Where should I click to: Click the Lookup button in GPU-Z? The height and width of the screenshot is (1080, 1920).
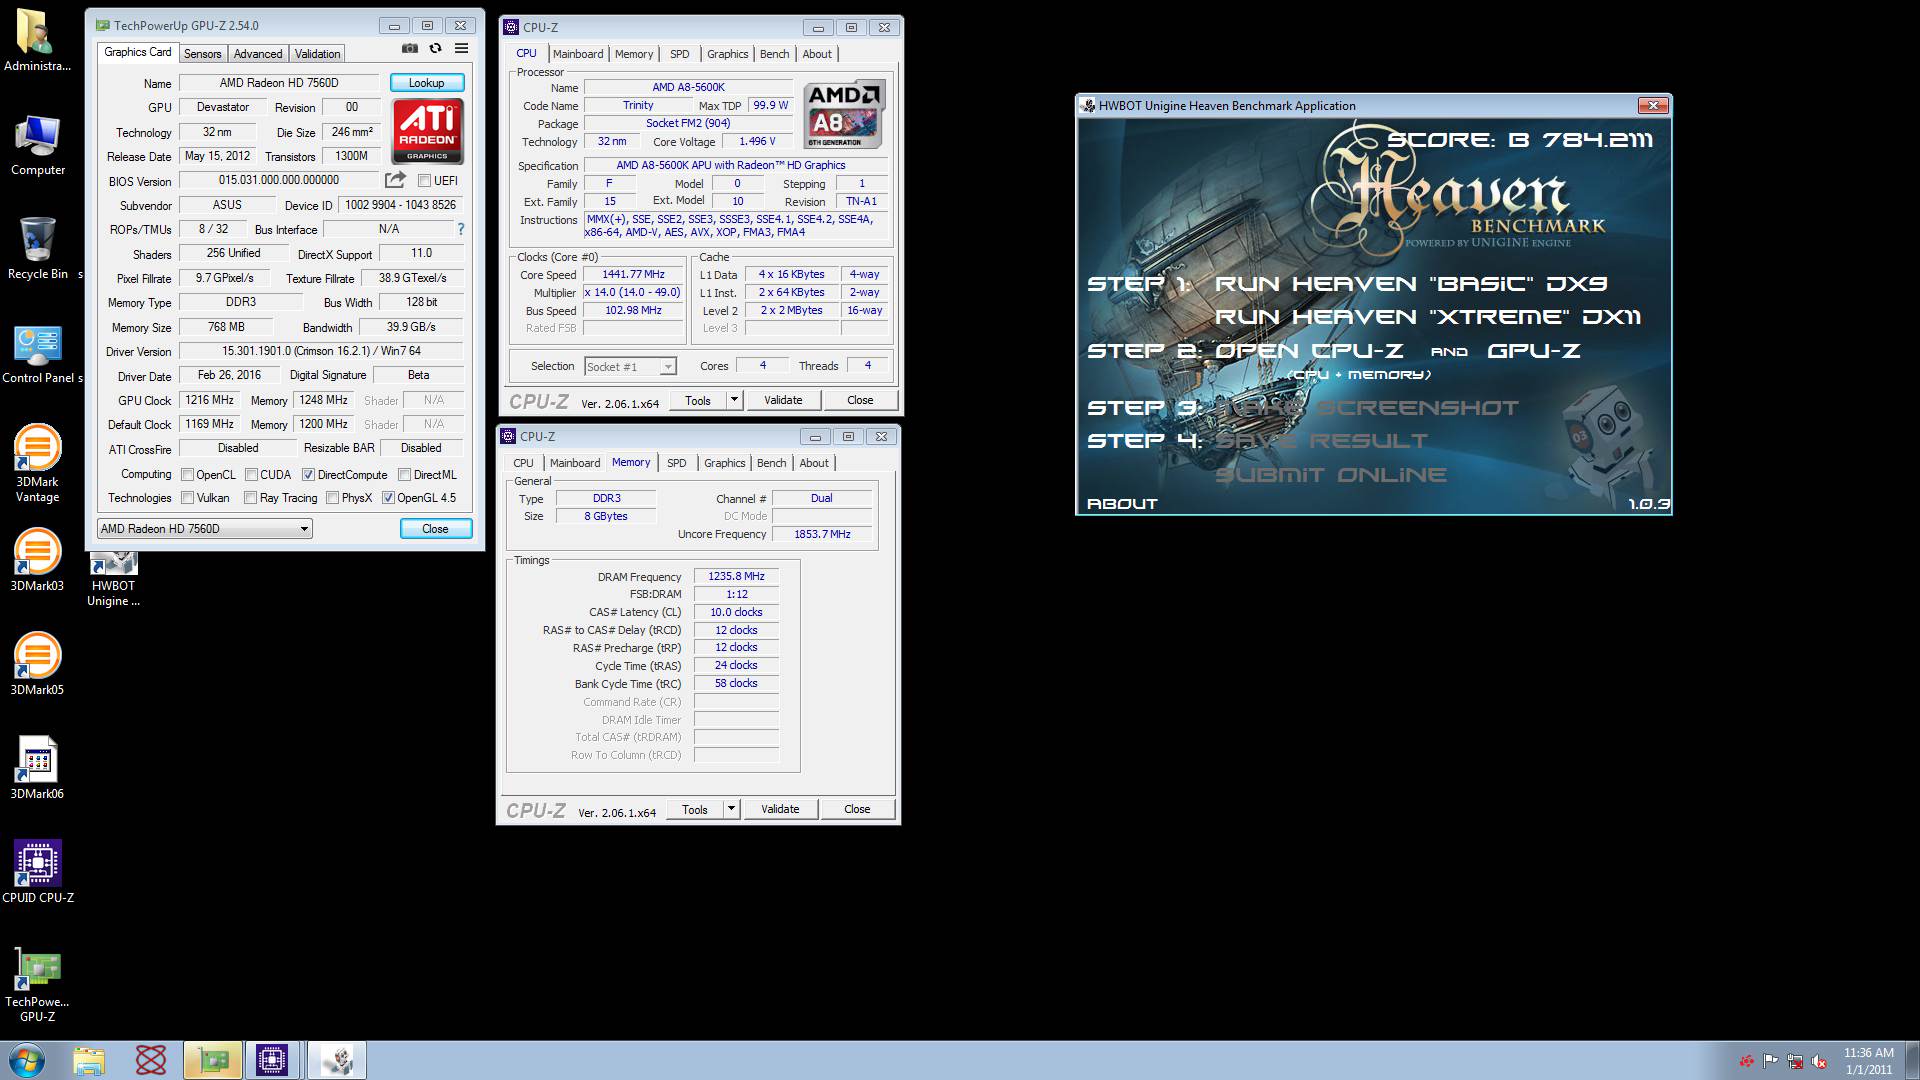[x=427, y=83]
